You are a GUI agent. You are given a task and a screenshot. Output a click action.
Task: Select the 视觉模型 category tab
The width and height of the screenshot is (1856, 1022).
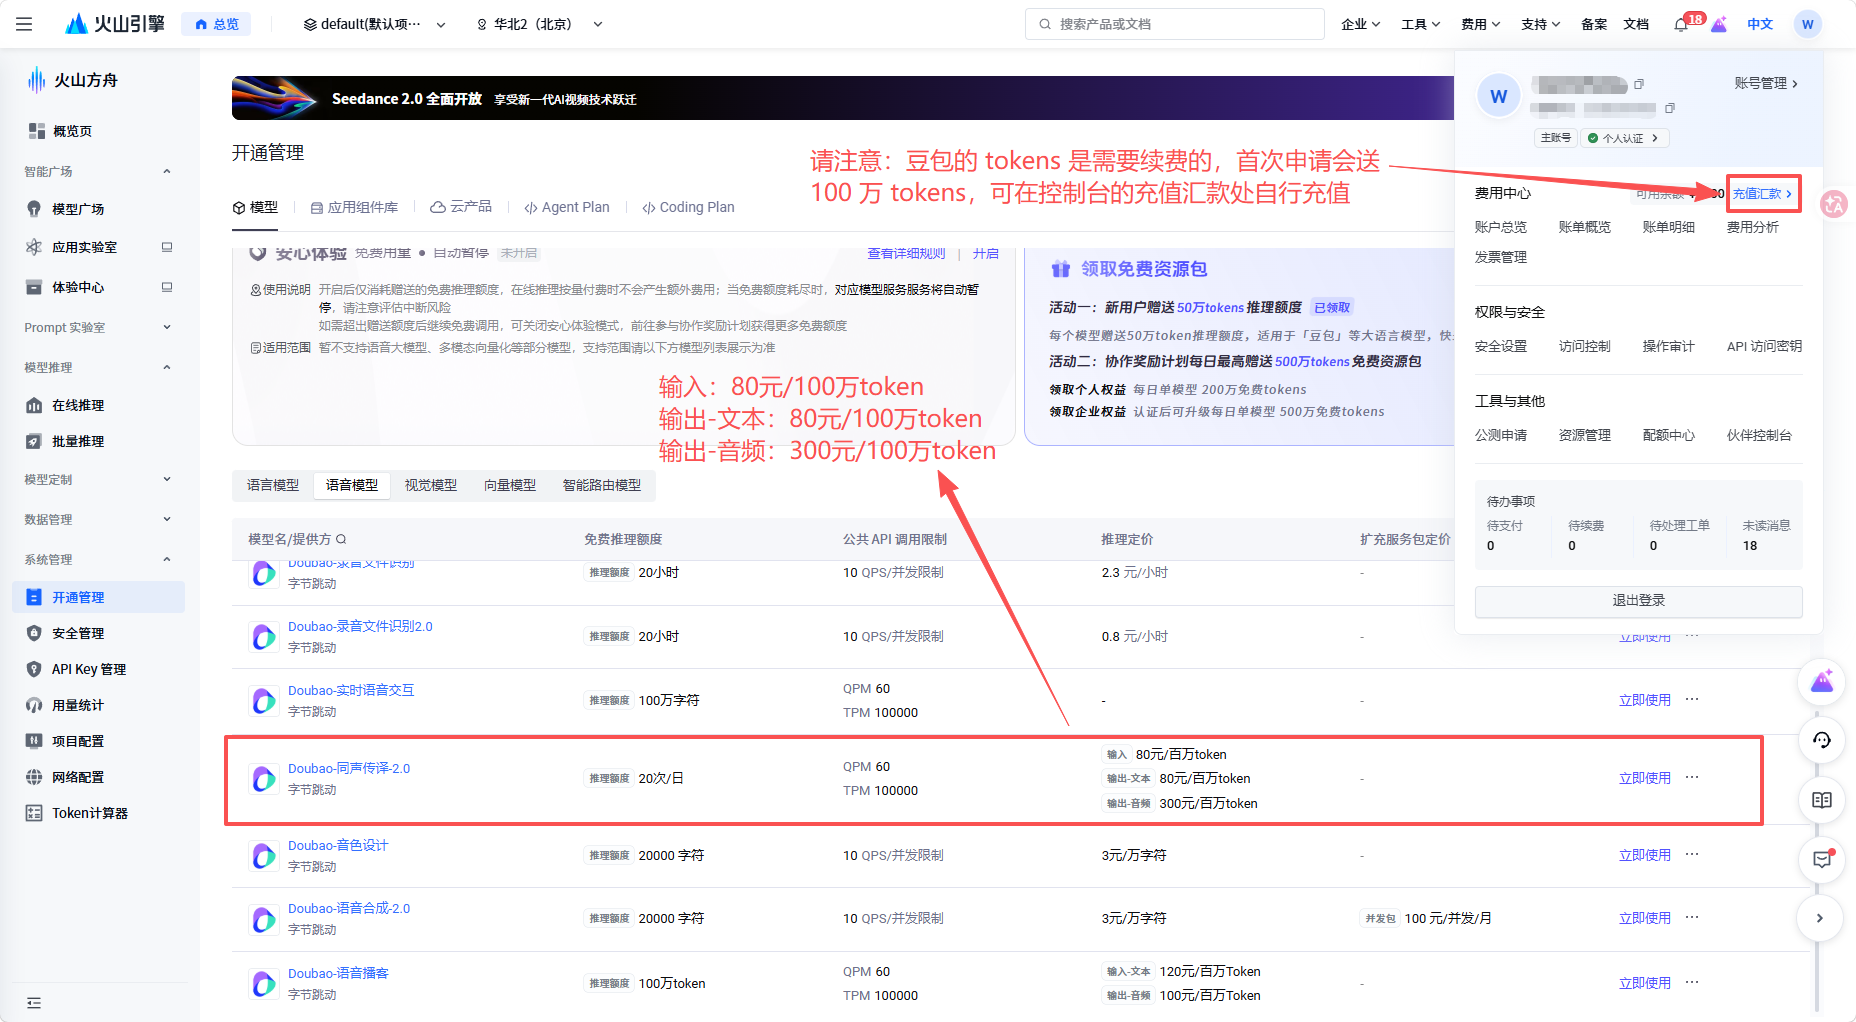pos(431,485)
